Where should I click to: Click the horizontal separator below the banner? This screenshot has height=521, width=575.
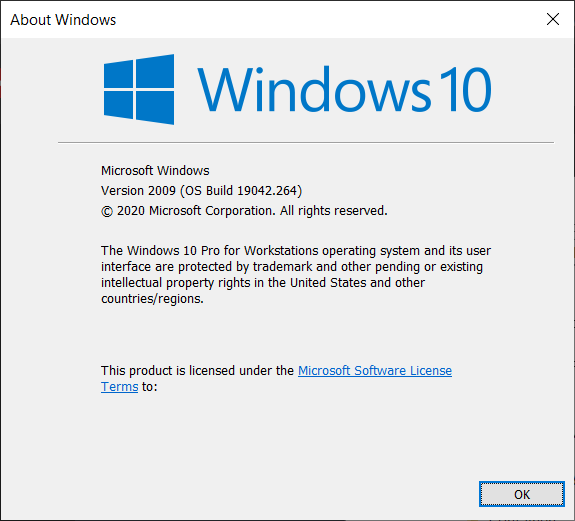coord(306,142)
